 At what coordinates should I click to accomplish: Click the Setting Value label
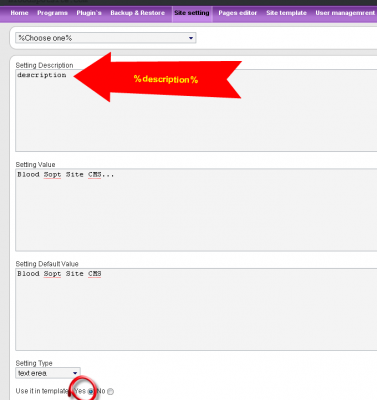pyautogui.click(x=35, y=165)
